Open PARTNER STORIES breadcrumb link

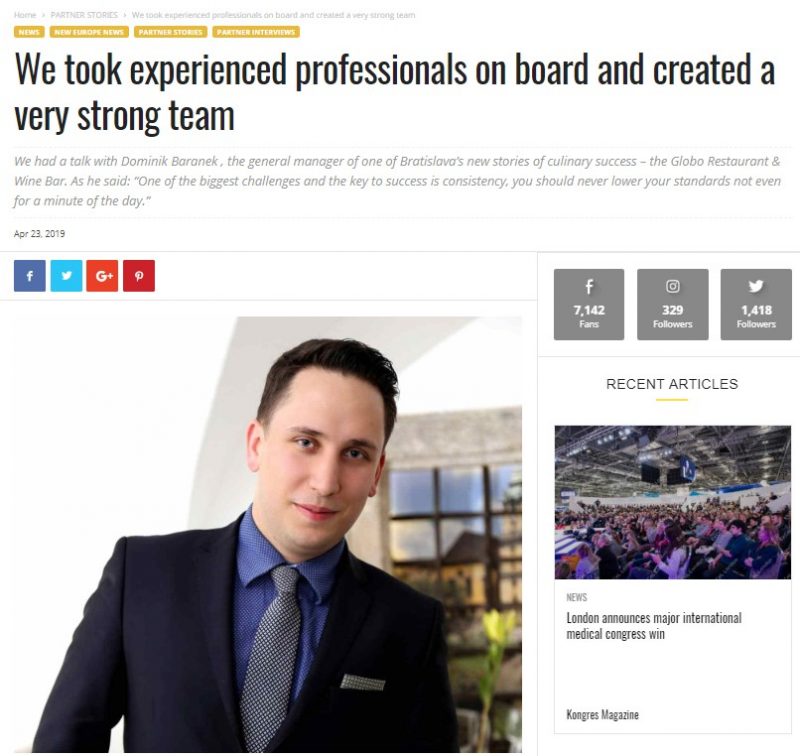[x=84, y=15]
